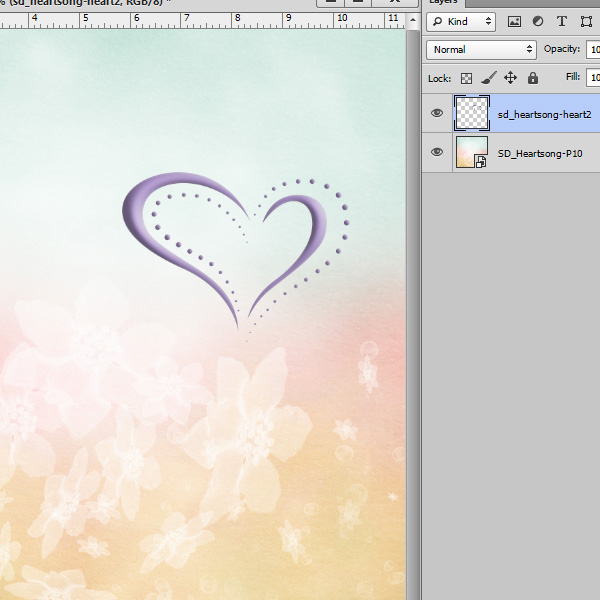Hide the sd_heartsong-heart2 layer
This screenshot has width=600, height=600.
pos(437,113)
